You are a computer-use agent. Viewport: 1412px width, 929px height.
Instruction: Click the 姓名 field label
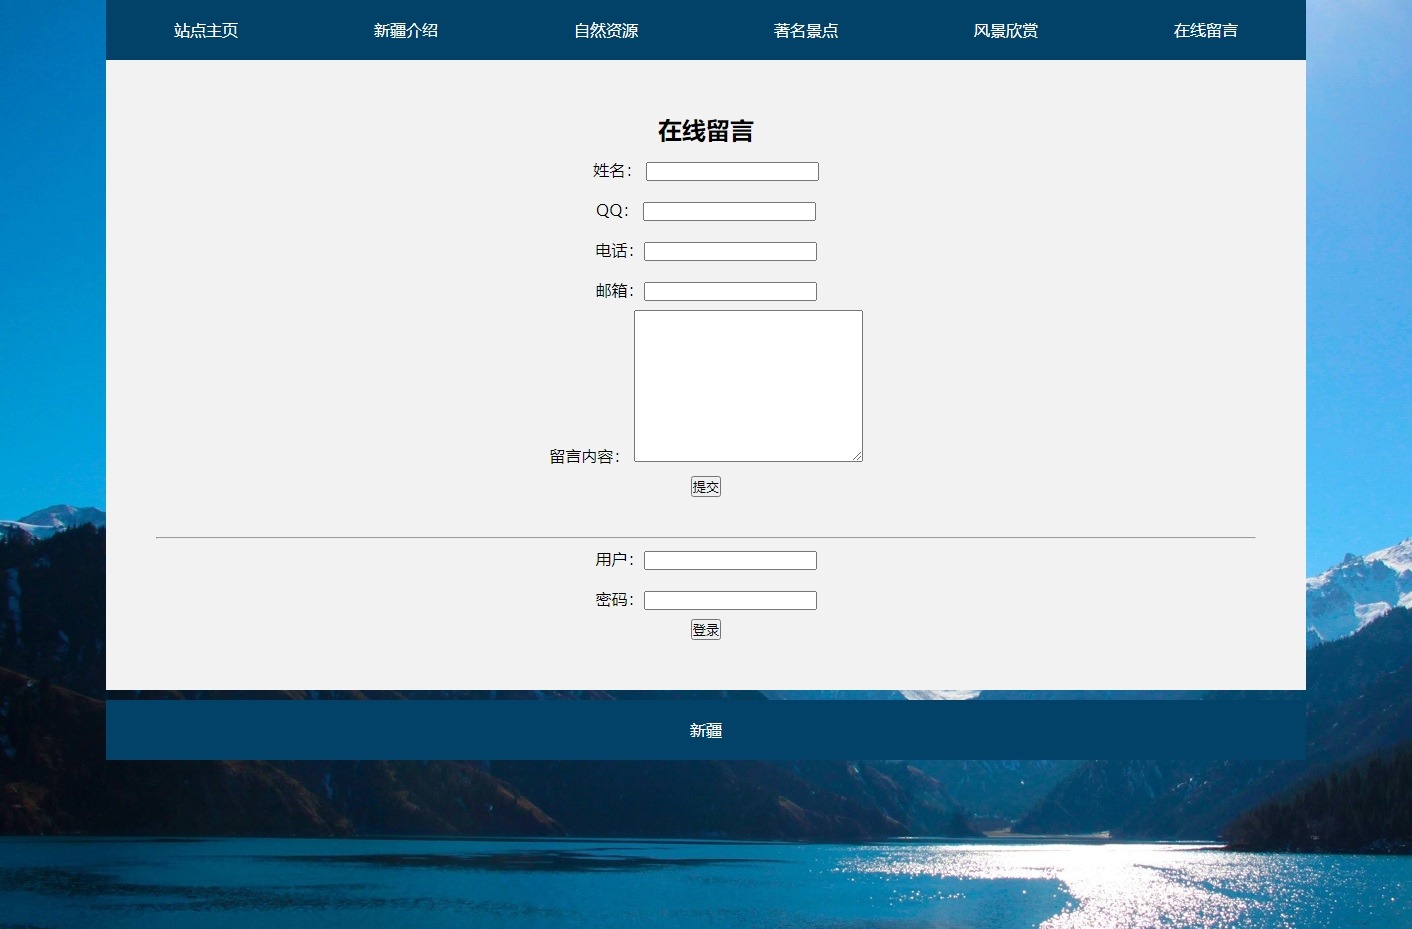(x=611, y=171)
